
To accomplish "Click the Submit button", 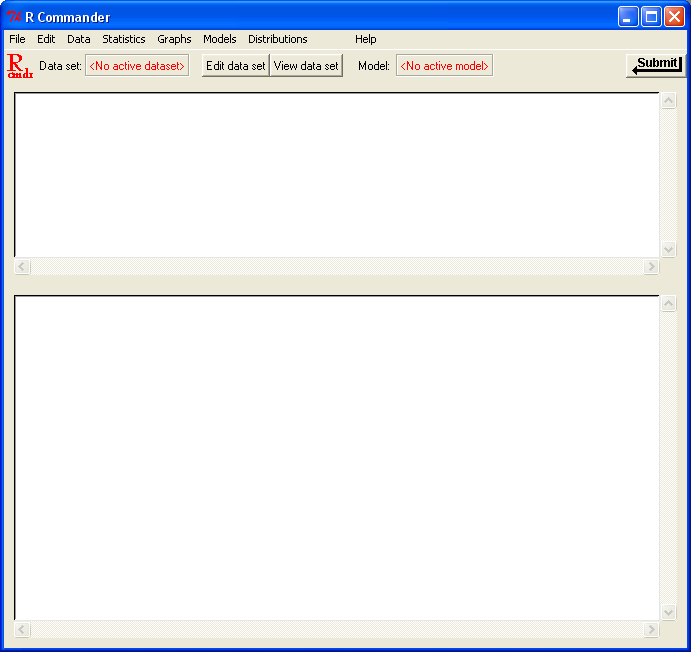I will click(x=656, y=66).
